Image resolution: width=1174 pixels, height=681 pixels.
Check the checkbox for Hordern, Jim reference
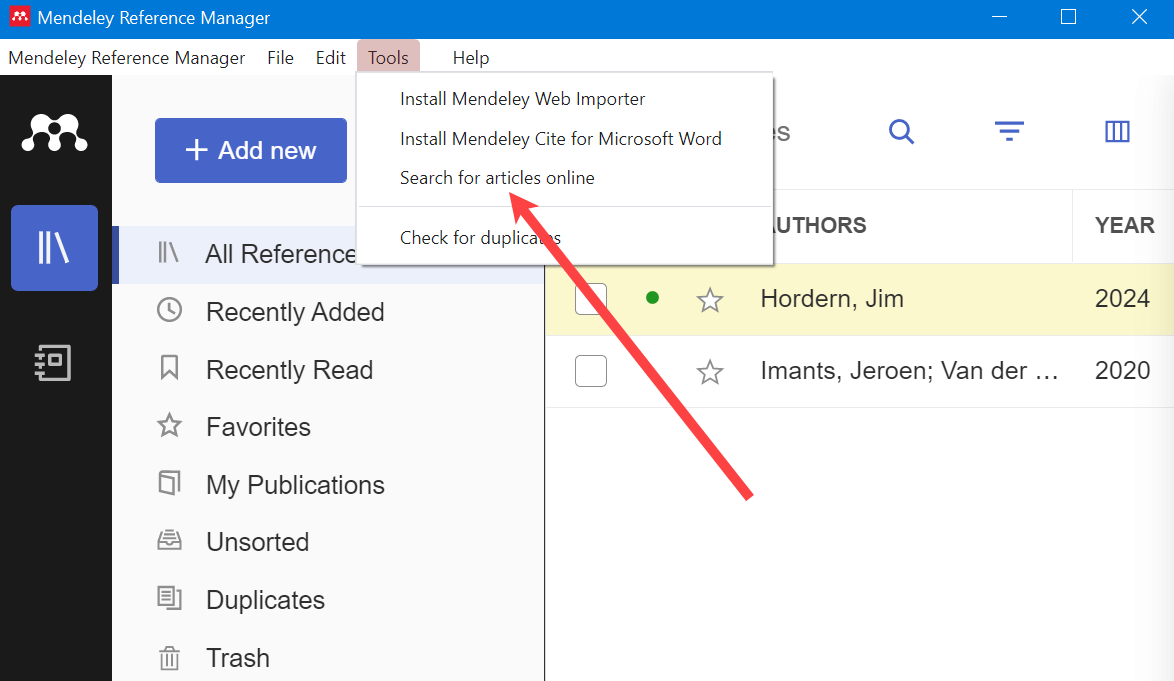point(590,298)
